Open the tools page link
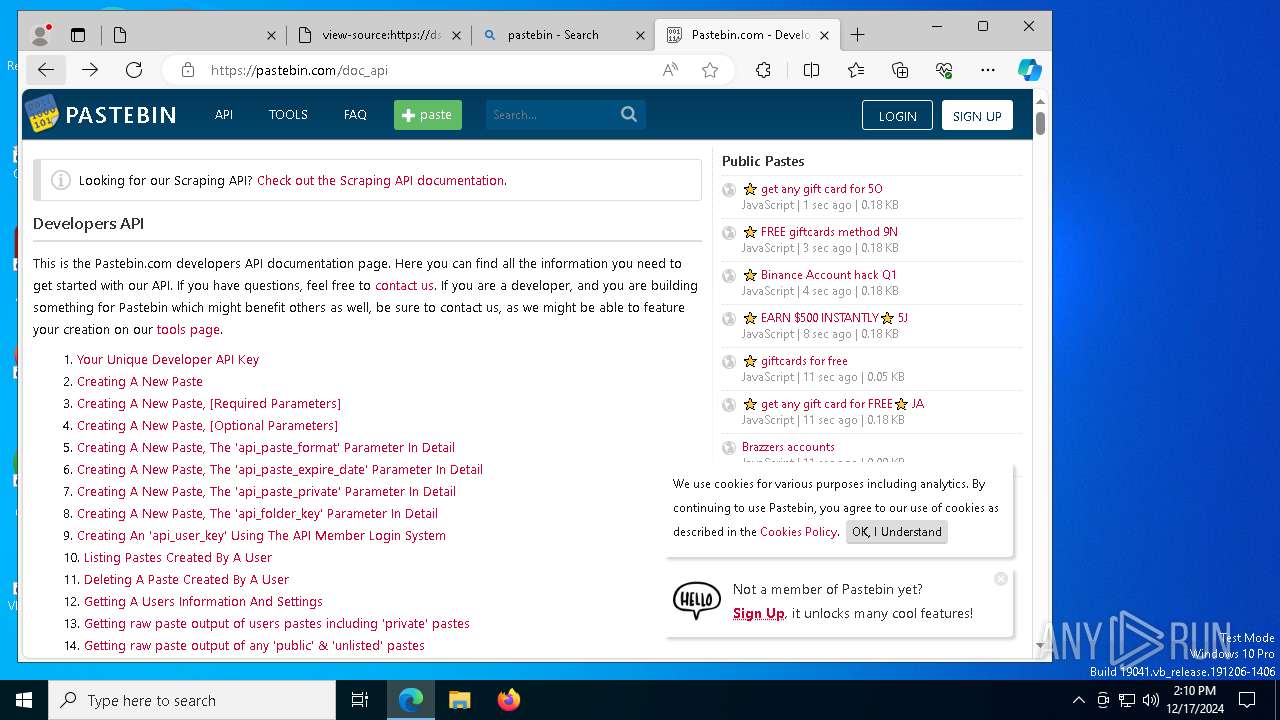Image resolution: width=1280 pixels, height=720 pixels. tap(188, 330)
